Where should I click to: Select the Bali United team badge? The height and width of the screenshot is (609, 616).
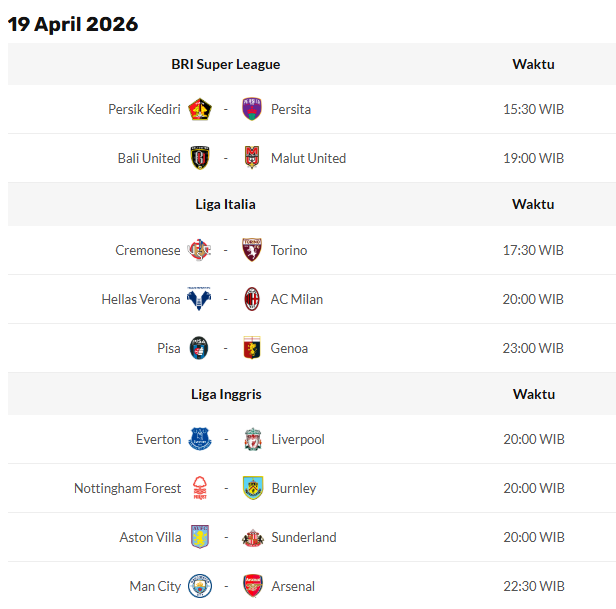tap(200, 158)
